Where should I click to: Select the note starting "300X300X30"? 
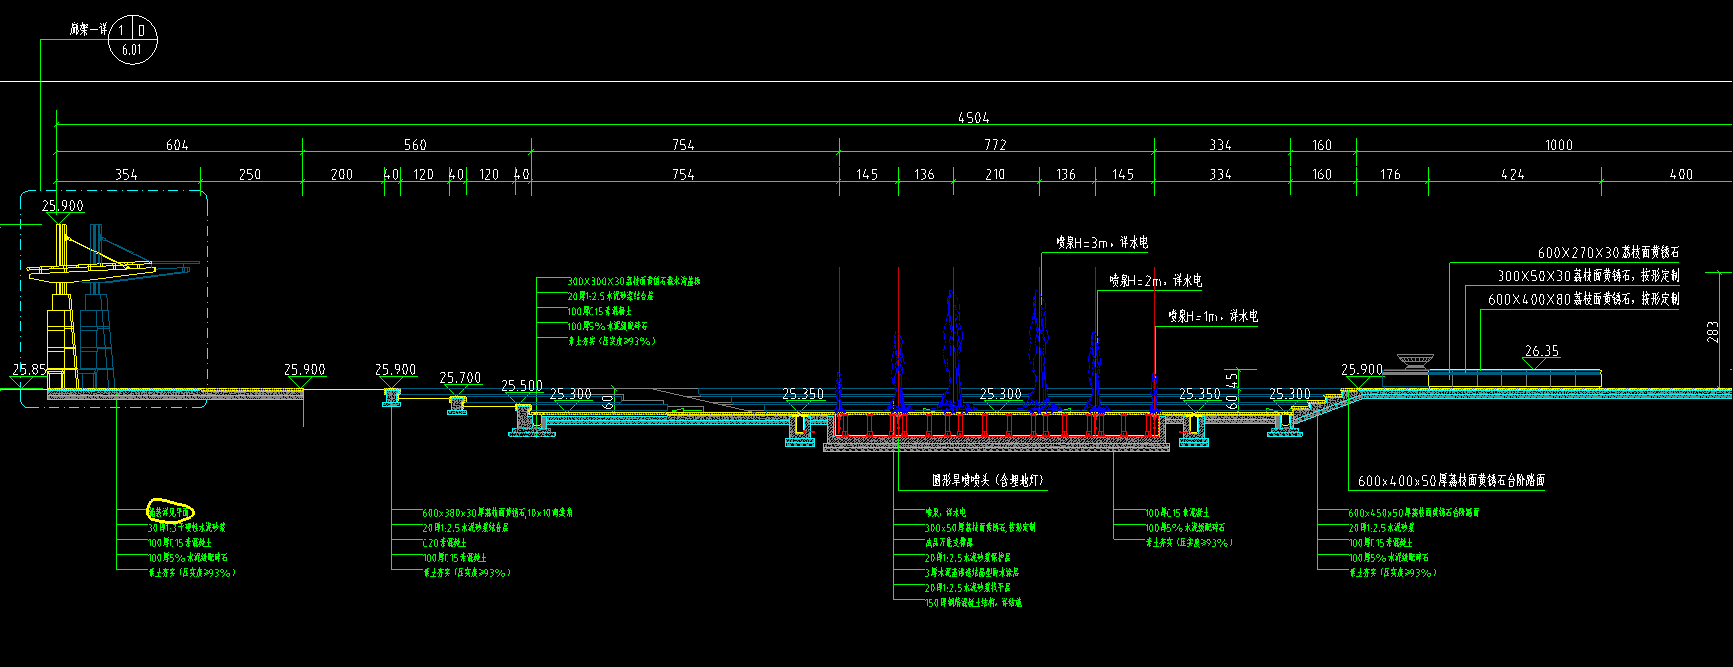(x=634, y=282)
